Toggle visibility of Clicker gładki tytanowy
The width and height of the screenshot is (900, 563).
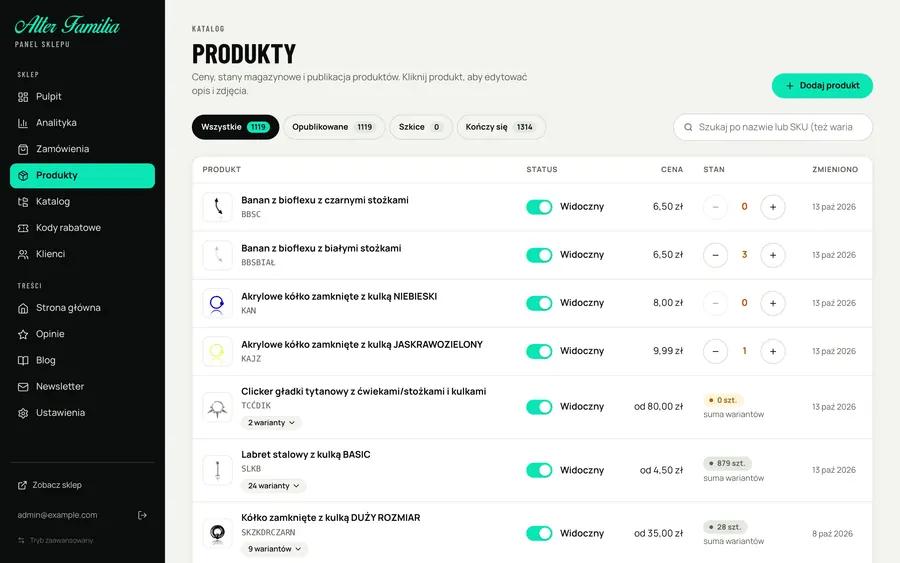point(539,407)
